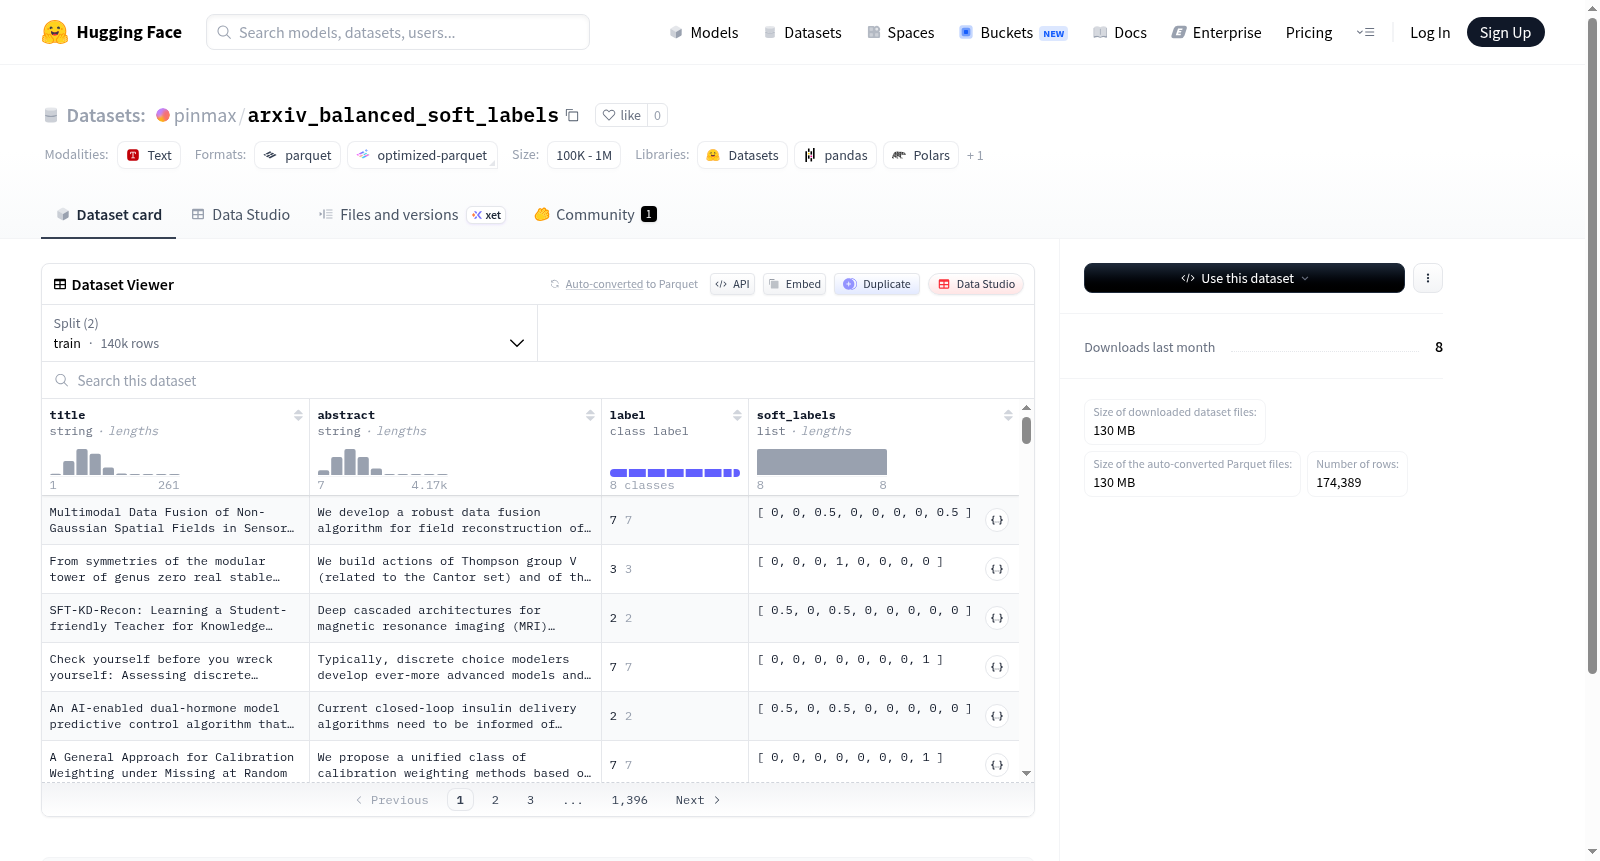Image resolution: width=1600 pixels, height=861 pixels.
Task: Open Data Studio from the viewer header
Action: [x=976, y=284]
